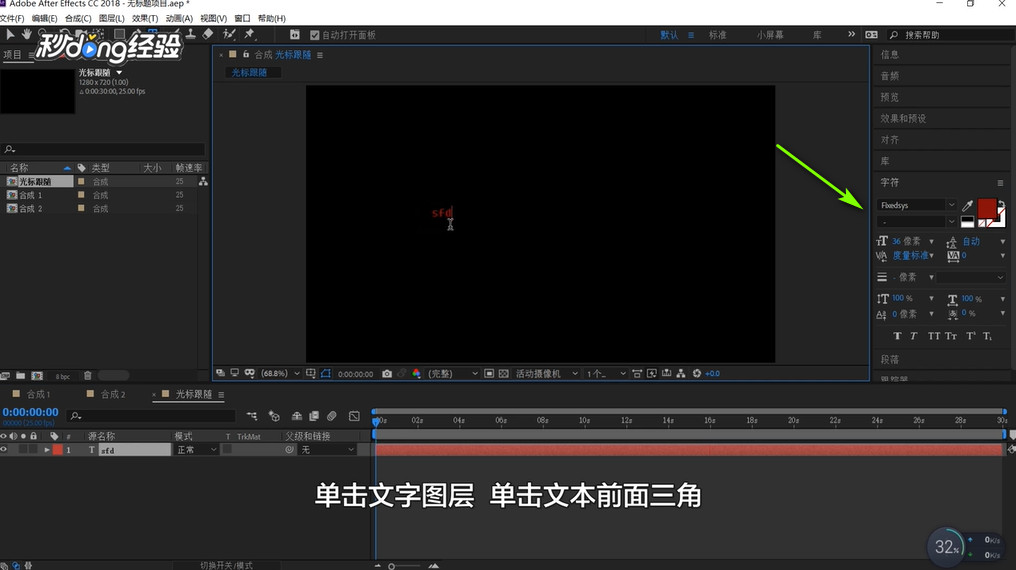Screen dimensions: 1016x570
Task: Click composition mini-flowchart icon in timeline
Action: (x=252, y=416)
